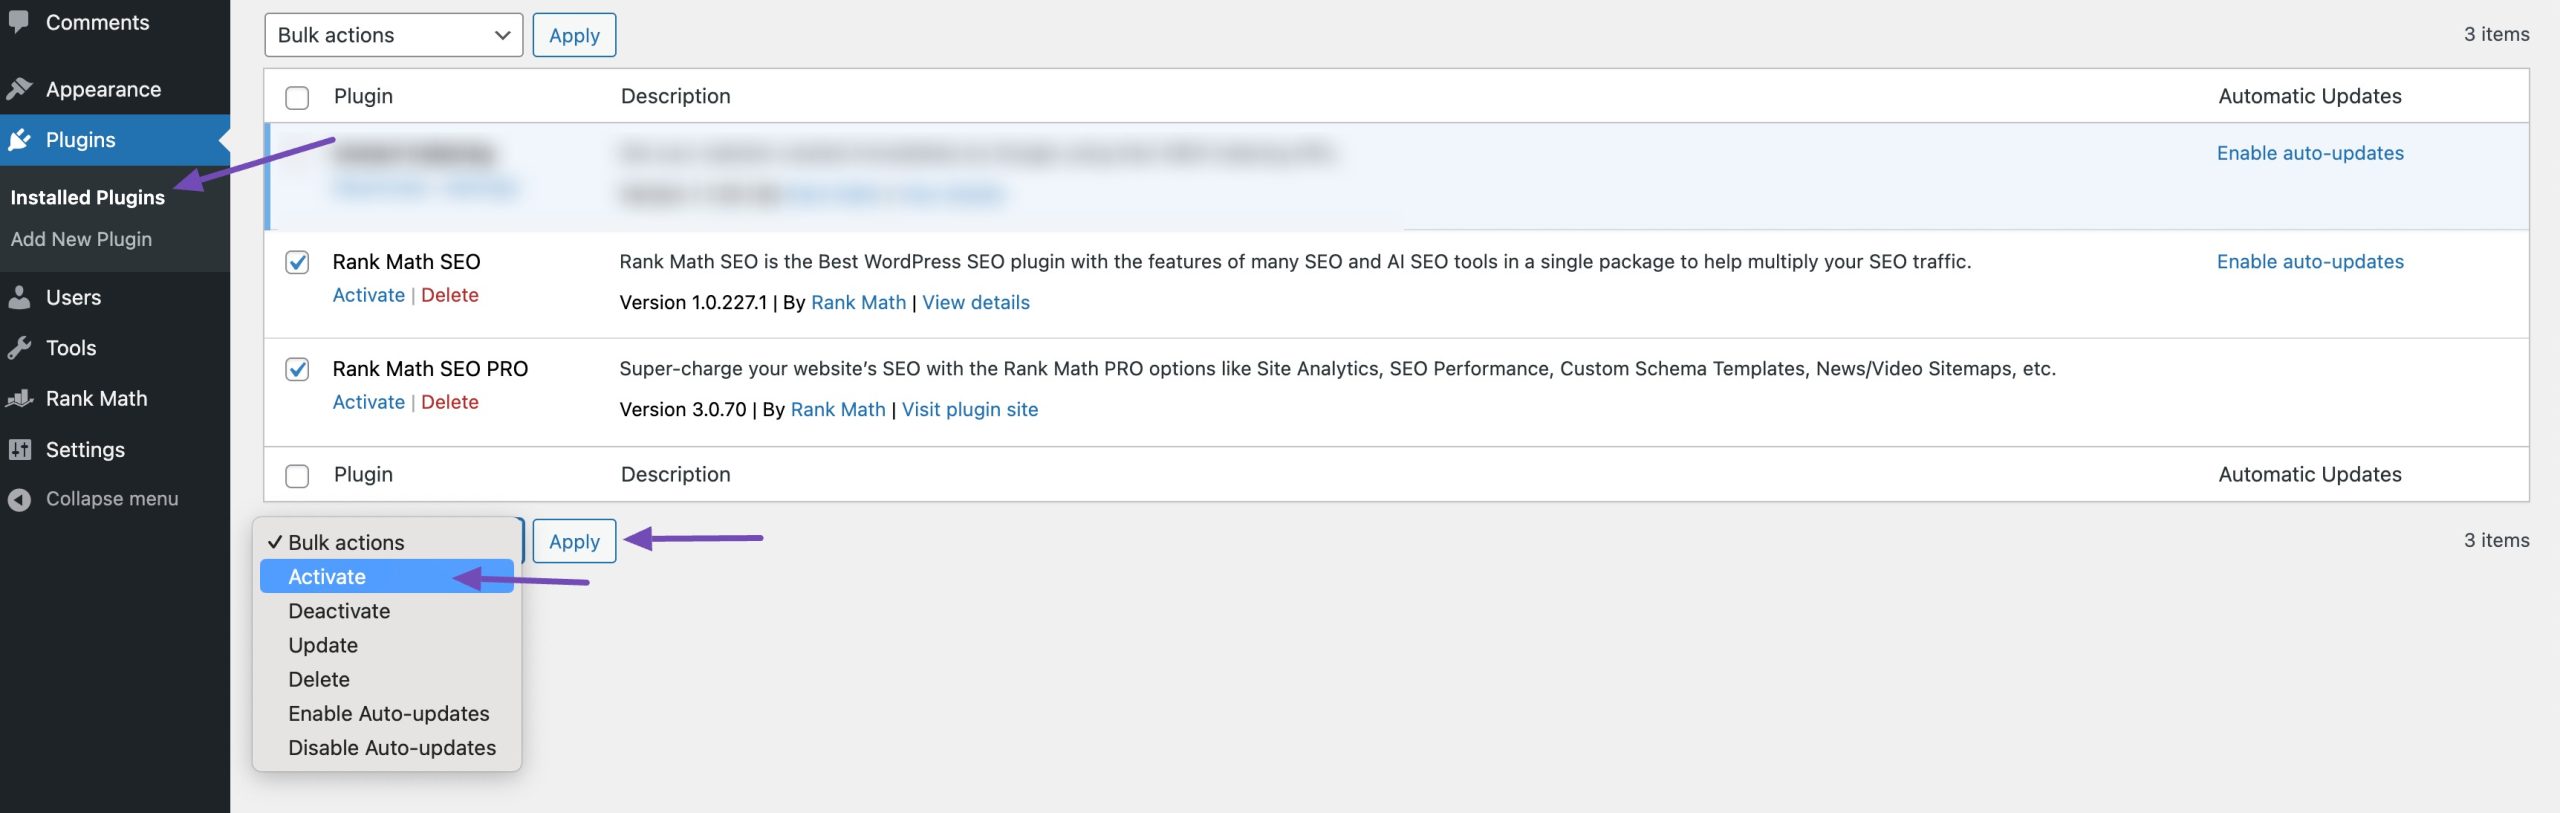Click the top Apply button

[574, 35]
